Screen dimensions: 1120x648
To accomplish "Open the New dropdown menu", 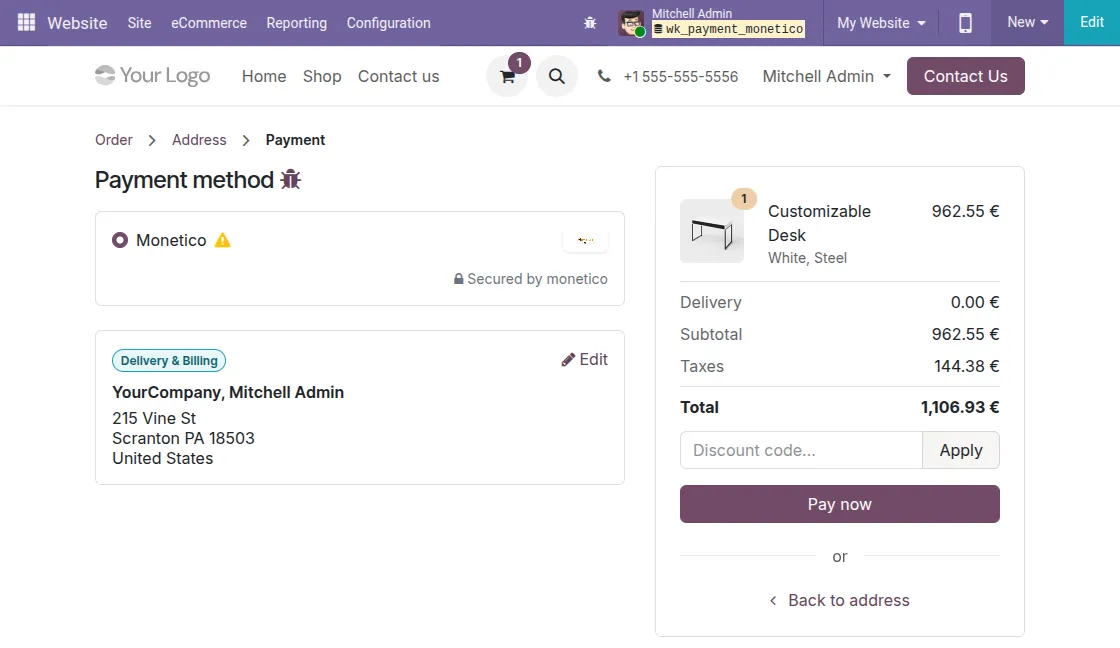I will (1027, 22).
